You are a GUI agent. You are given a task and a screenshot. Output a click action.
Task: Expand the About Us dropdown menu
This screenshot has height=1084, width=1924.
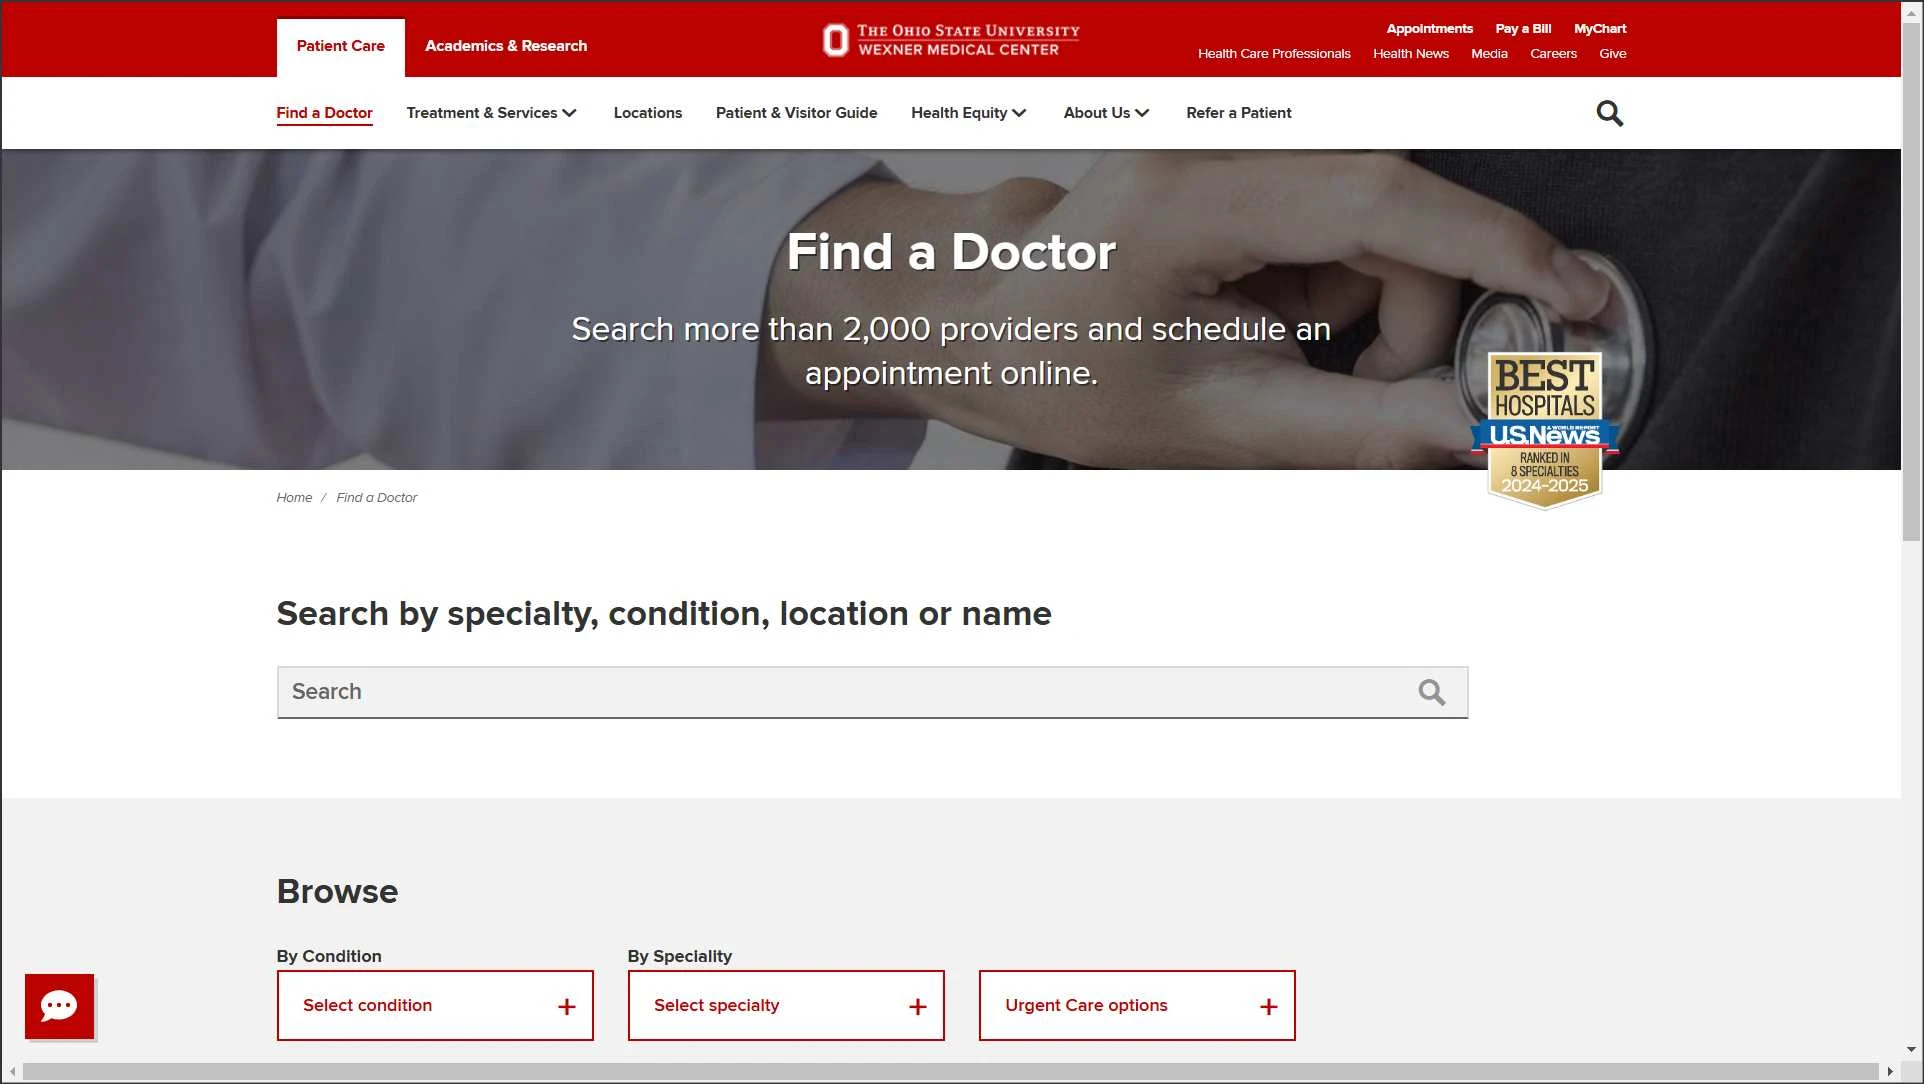pos(1106,113)
